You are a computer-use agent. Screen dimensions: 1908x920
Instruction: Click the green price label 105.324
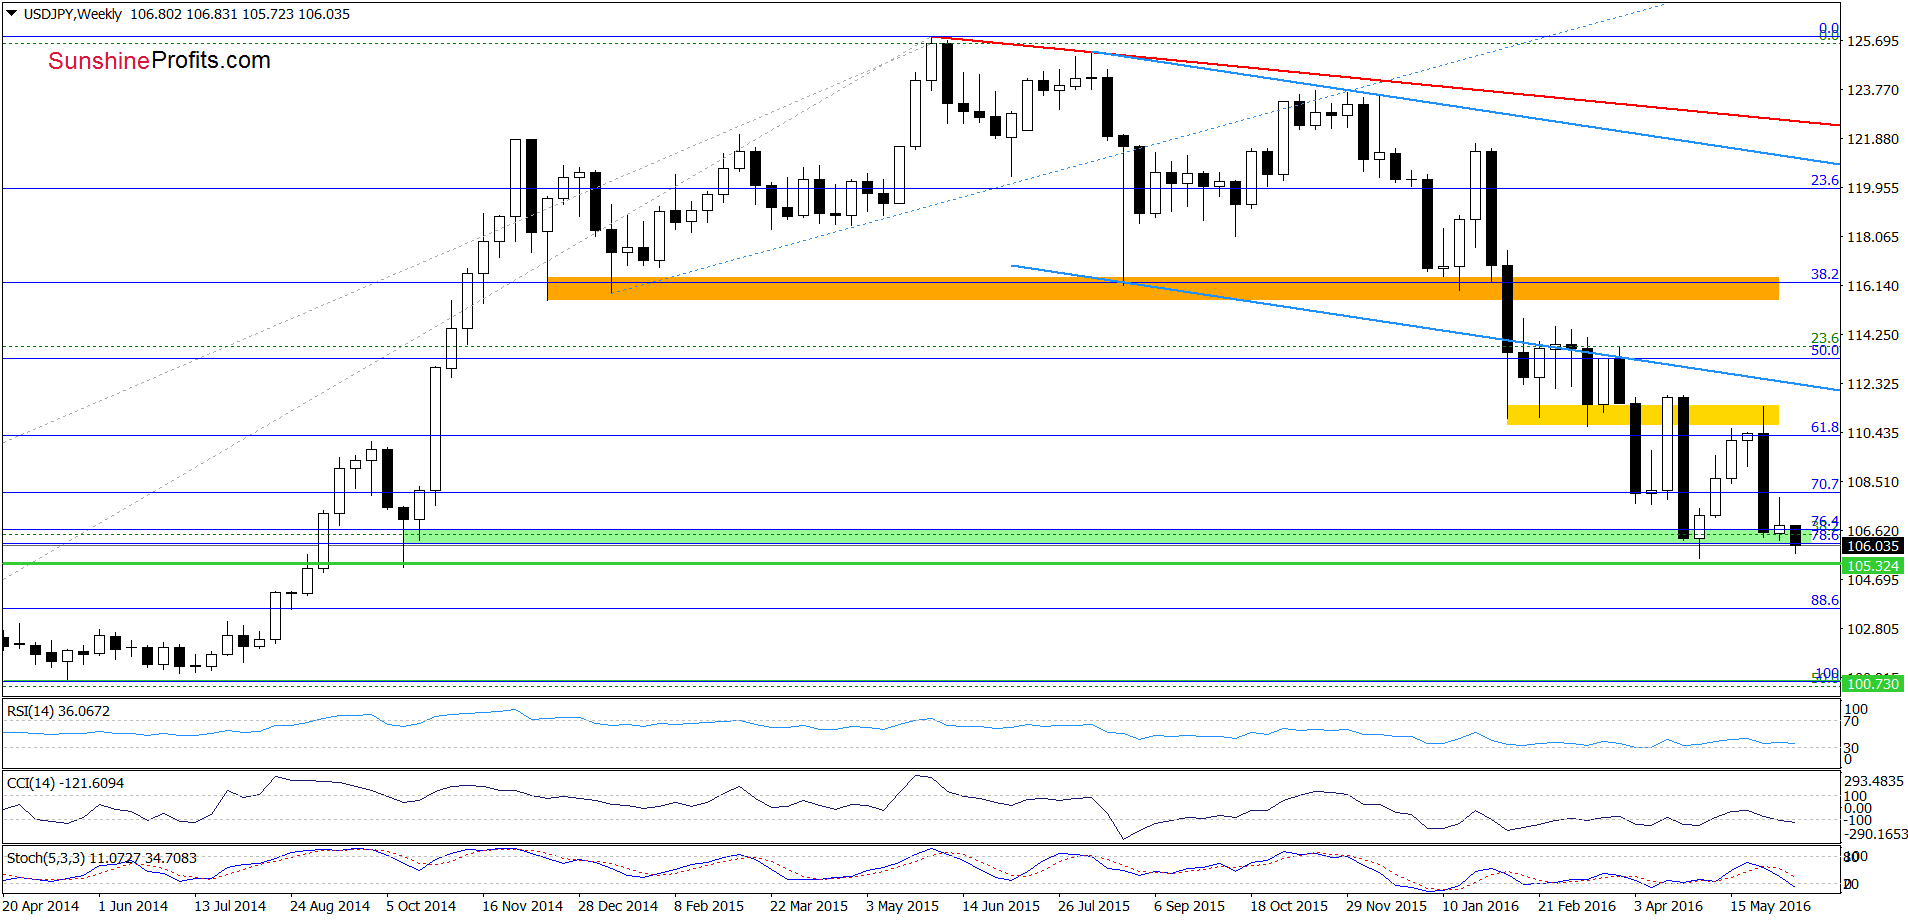(x=1872, y=566)
